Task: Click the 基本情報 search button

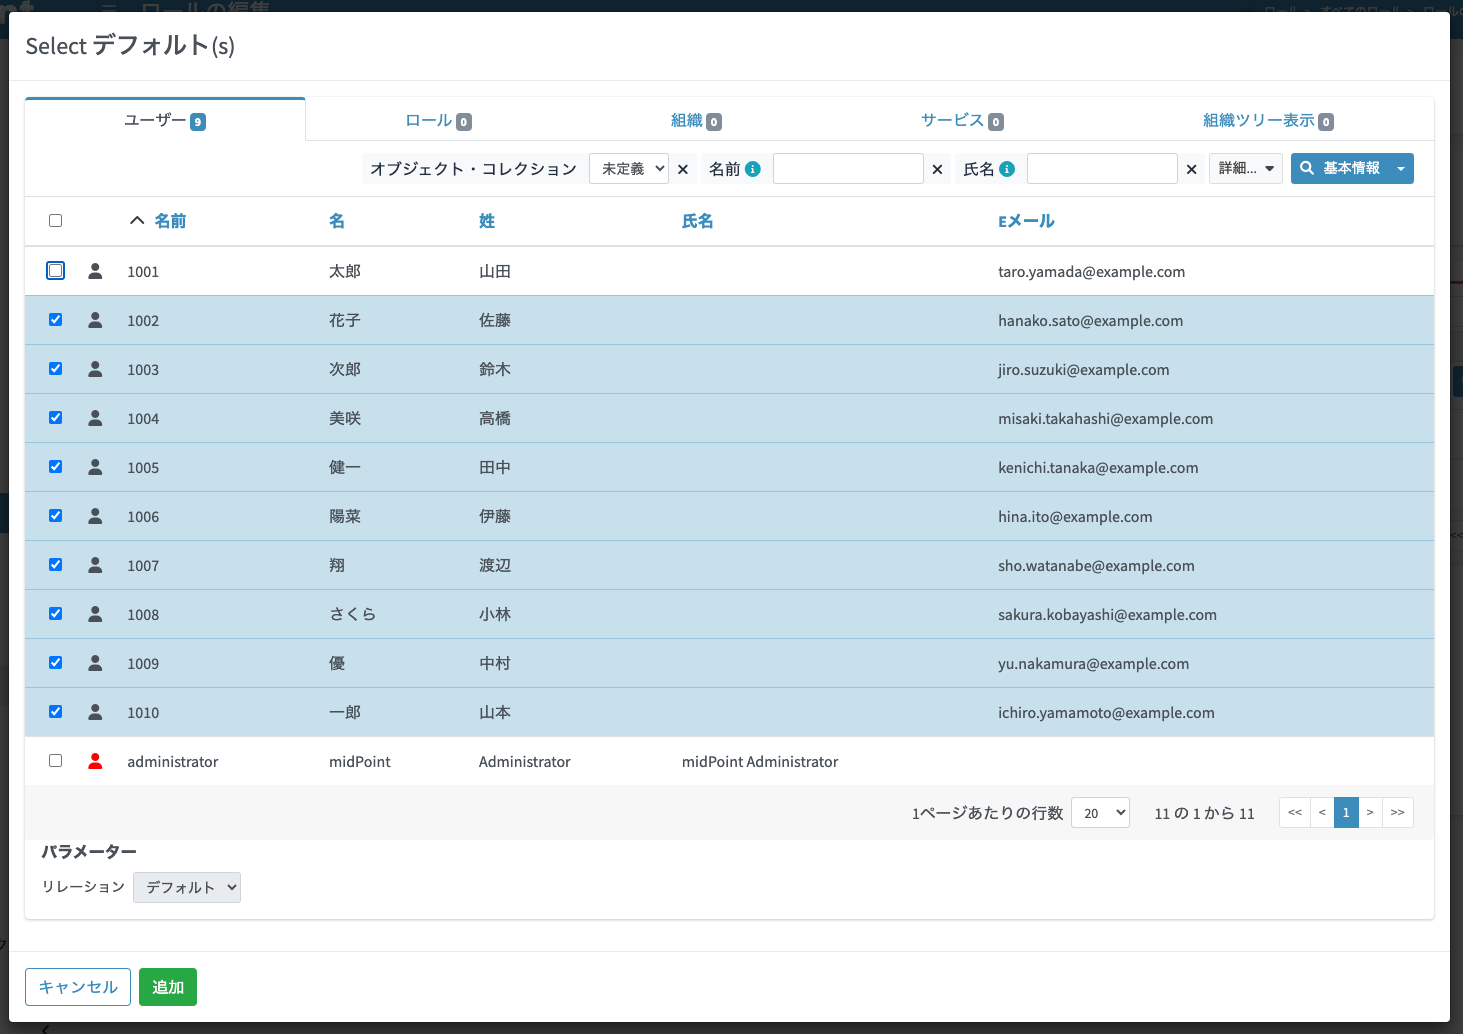Action: (x=1339, y=168)
